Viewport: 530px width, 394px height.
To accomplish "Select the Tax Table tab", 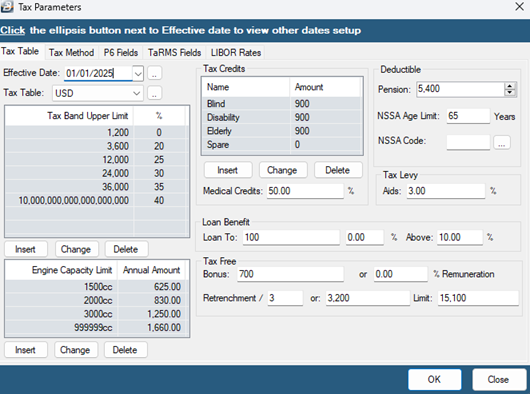I will coord(20,51).
